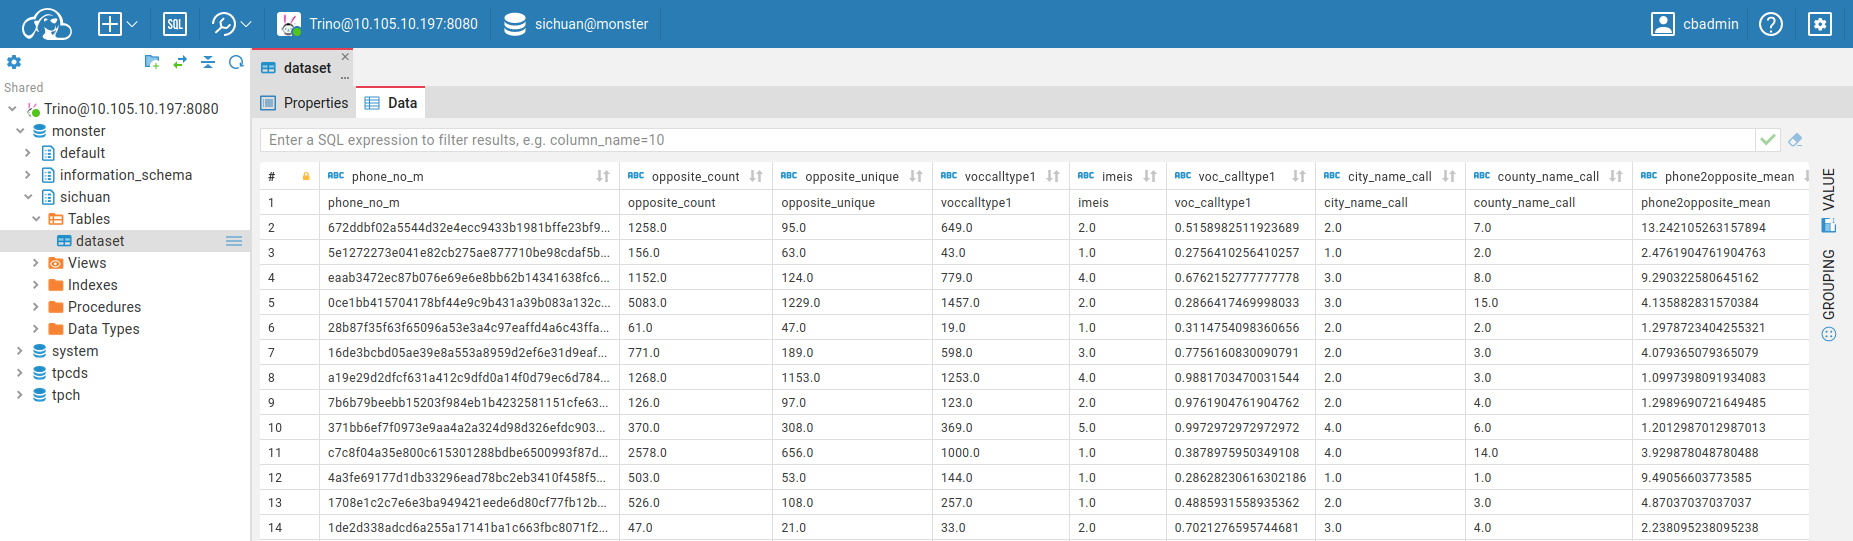
Task: Open navigator settings gear icon
Action: pos(14,62)
